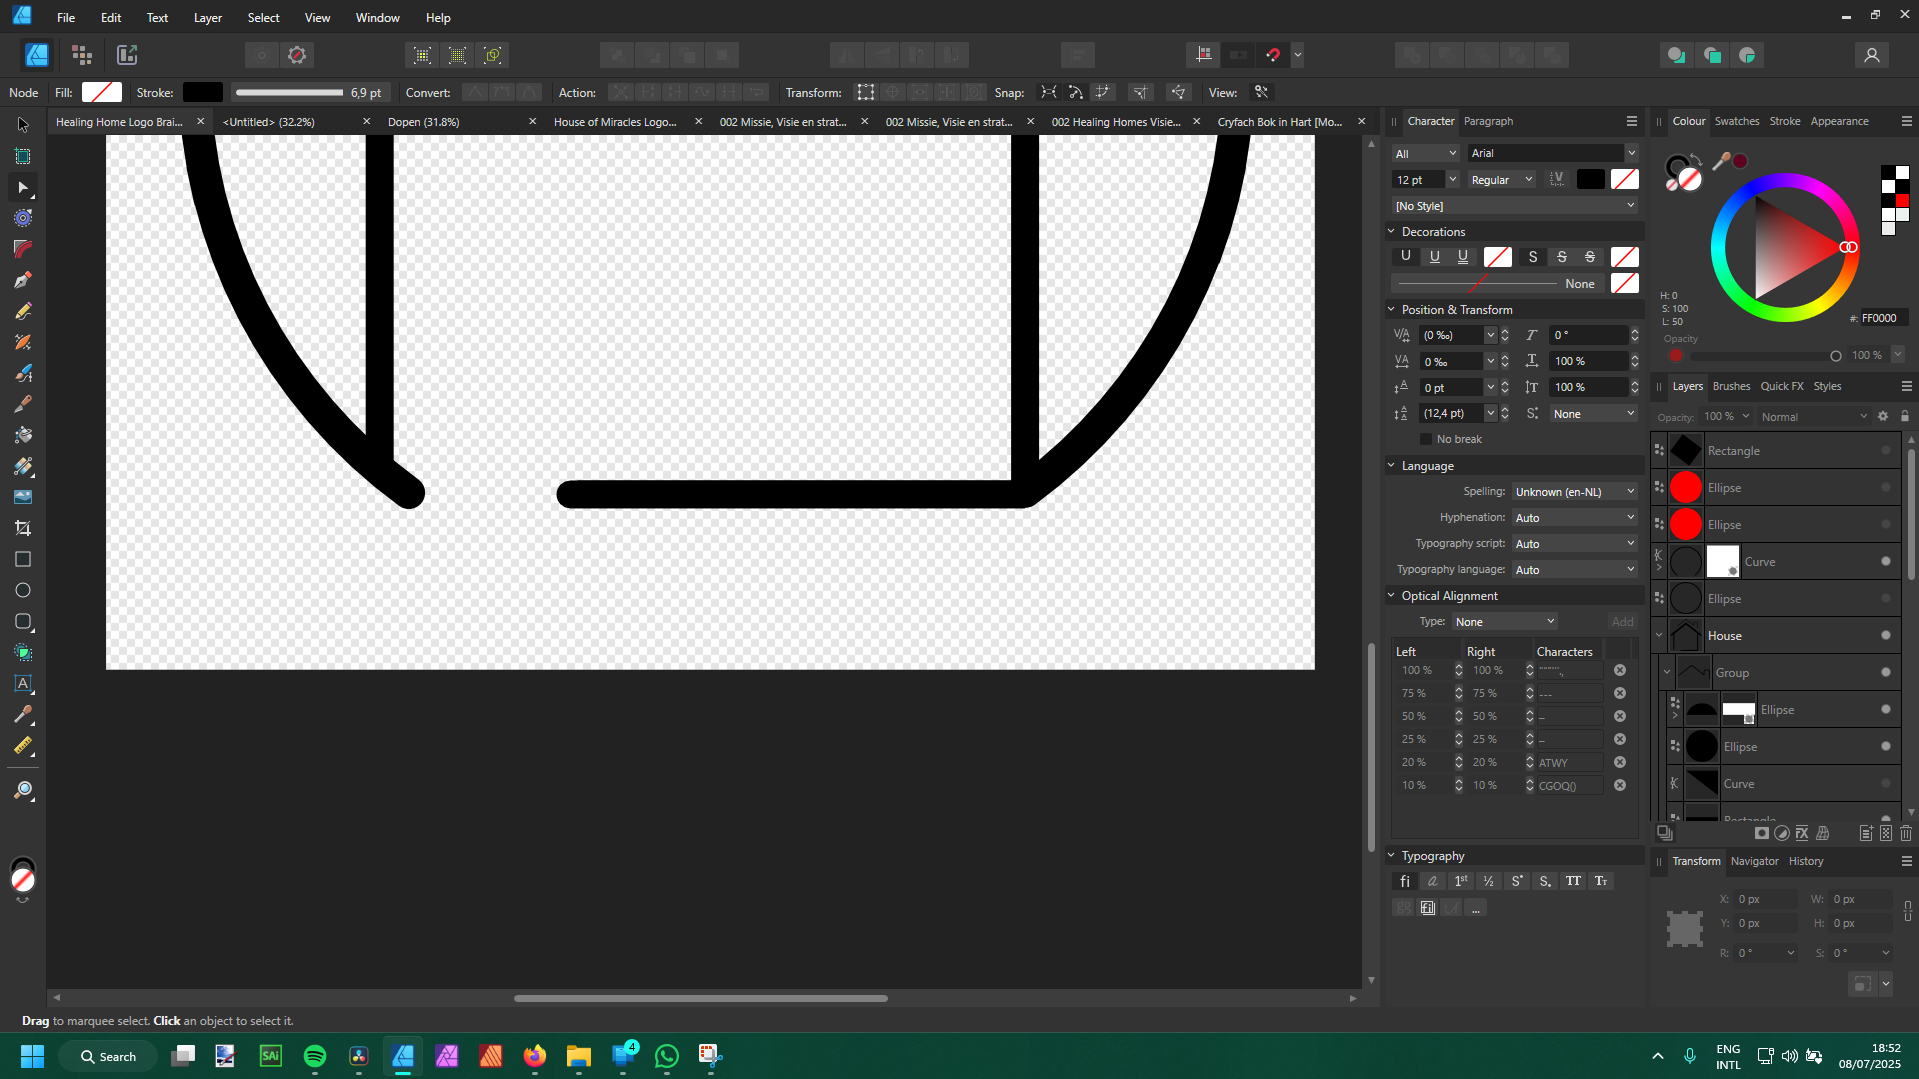Toggle visibility of the Curve layer with mask
Viewport: 1919px width, 1079px height.
(1886, 562)
